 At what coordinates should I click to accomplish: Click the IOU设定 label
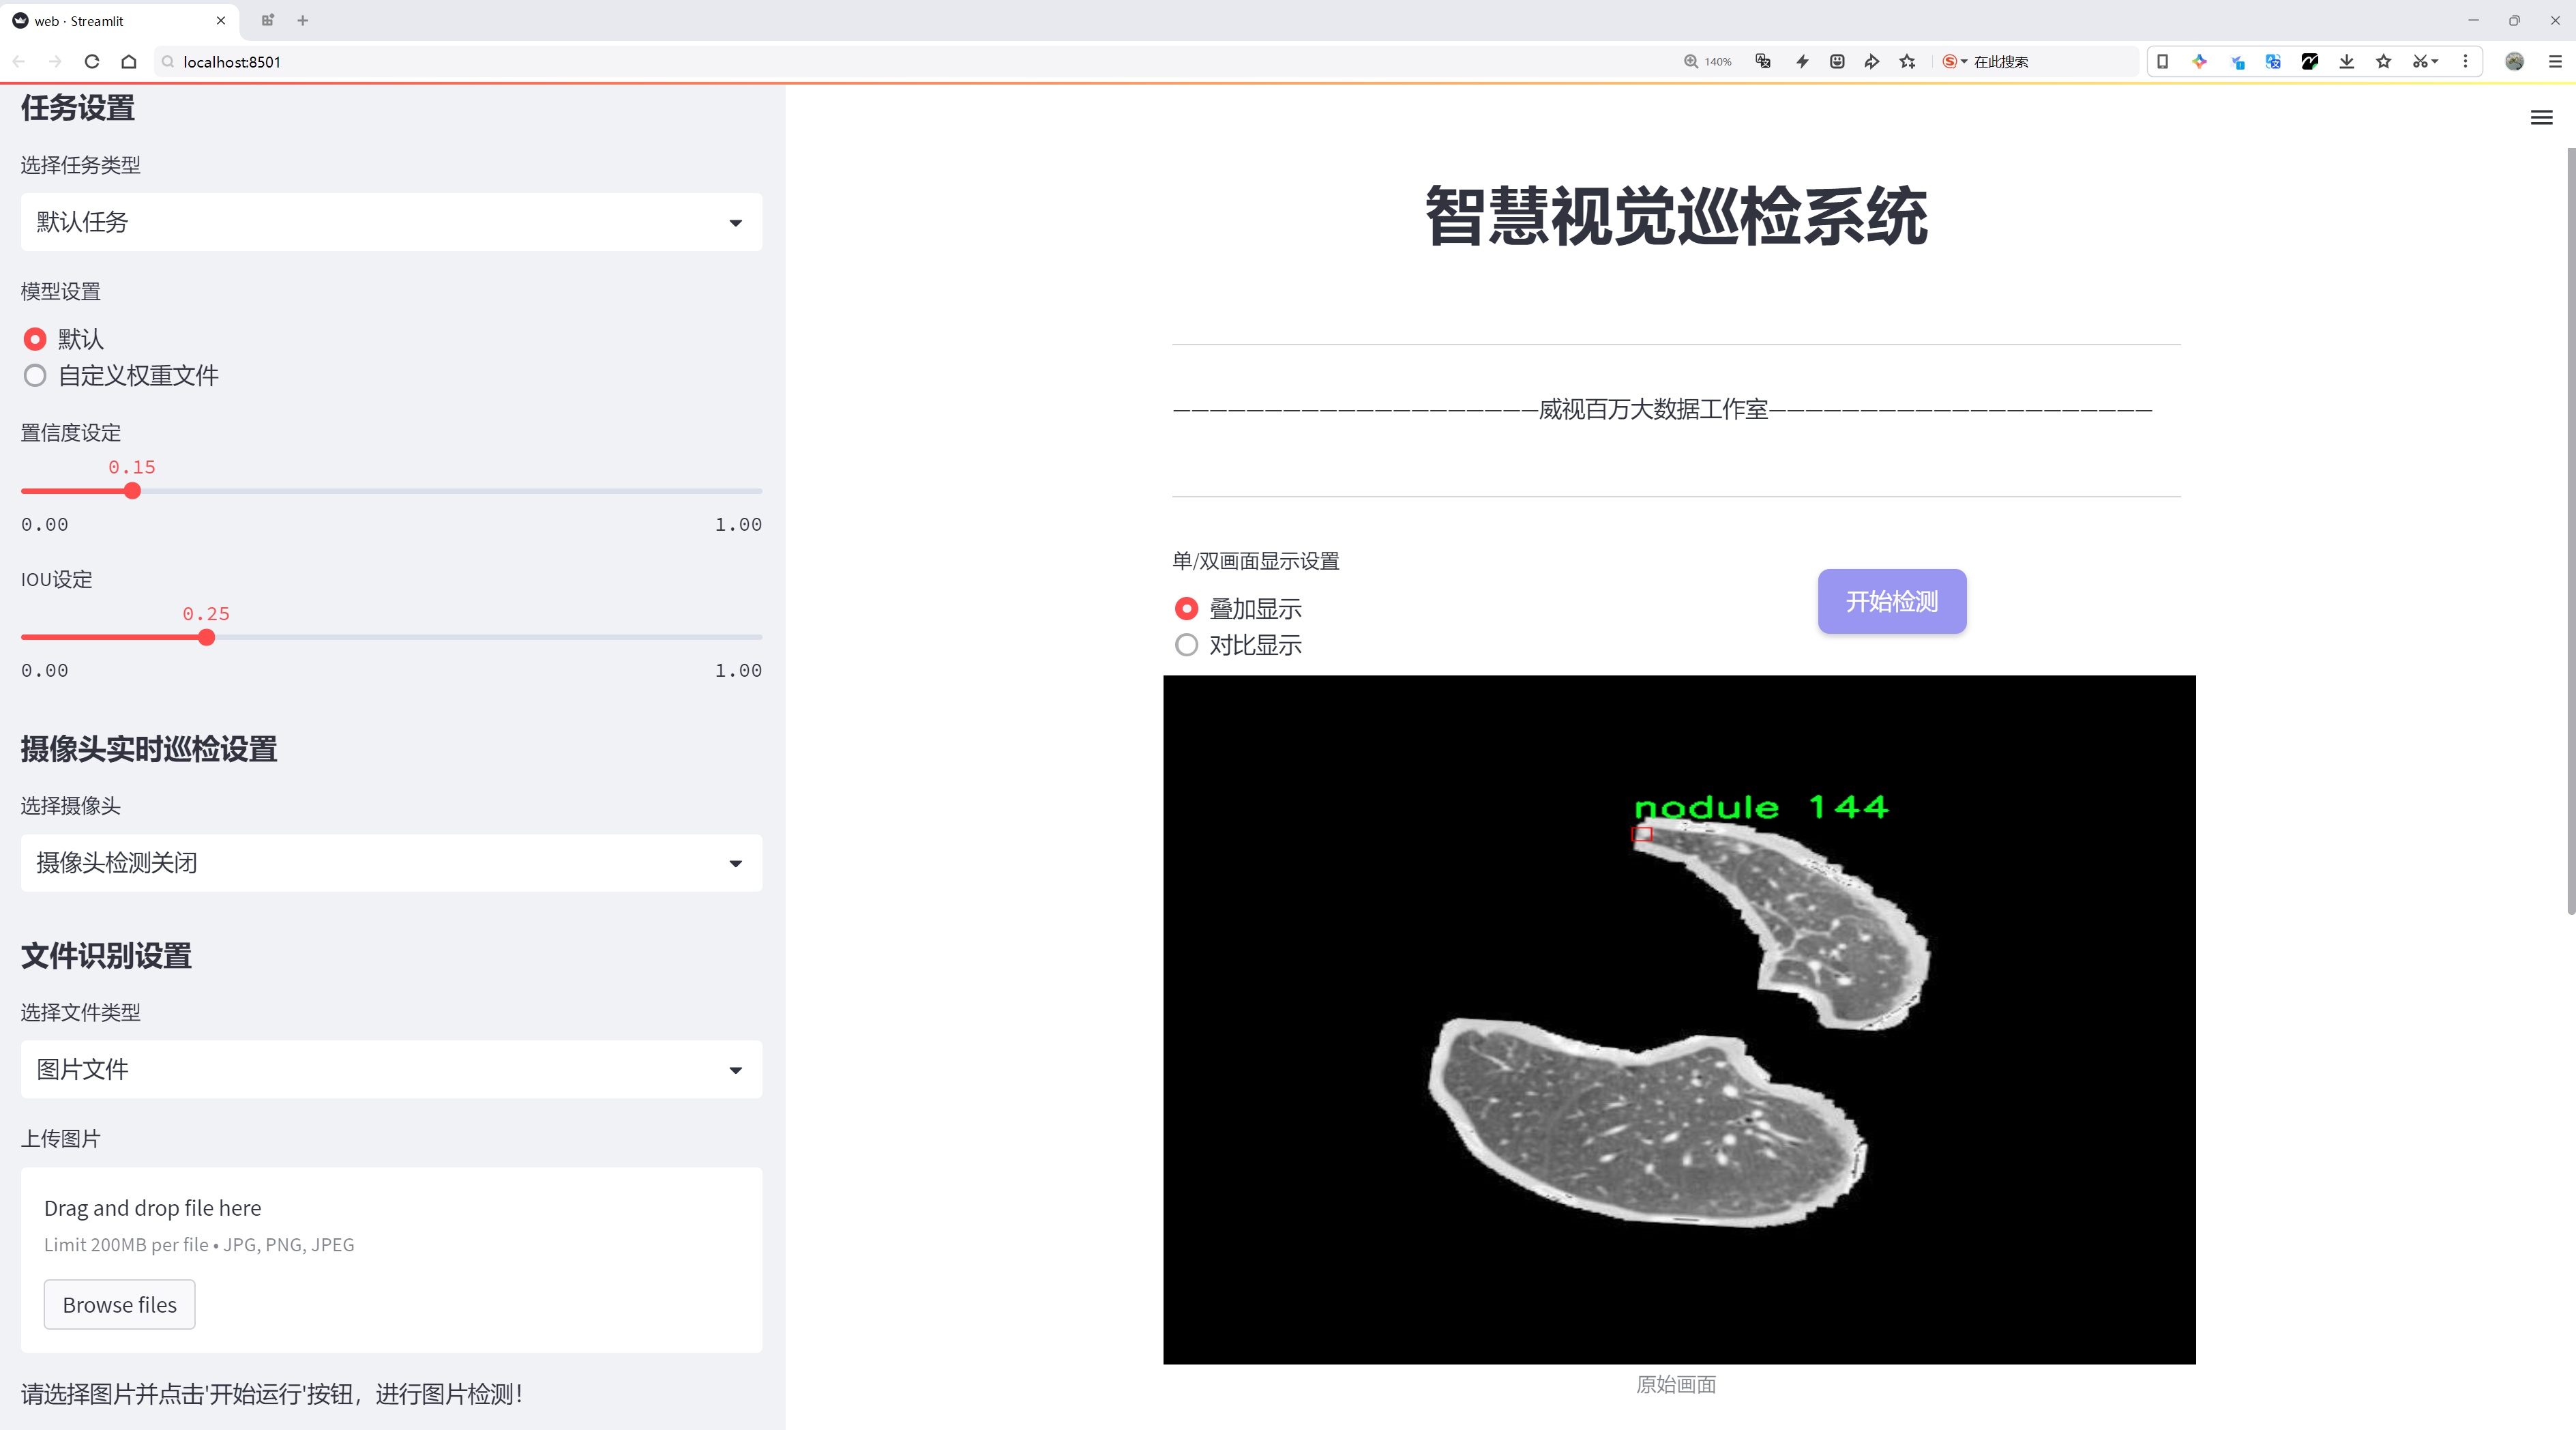point(57,579)
